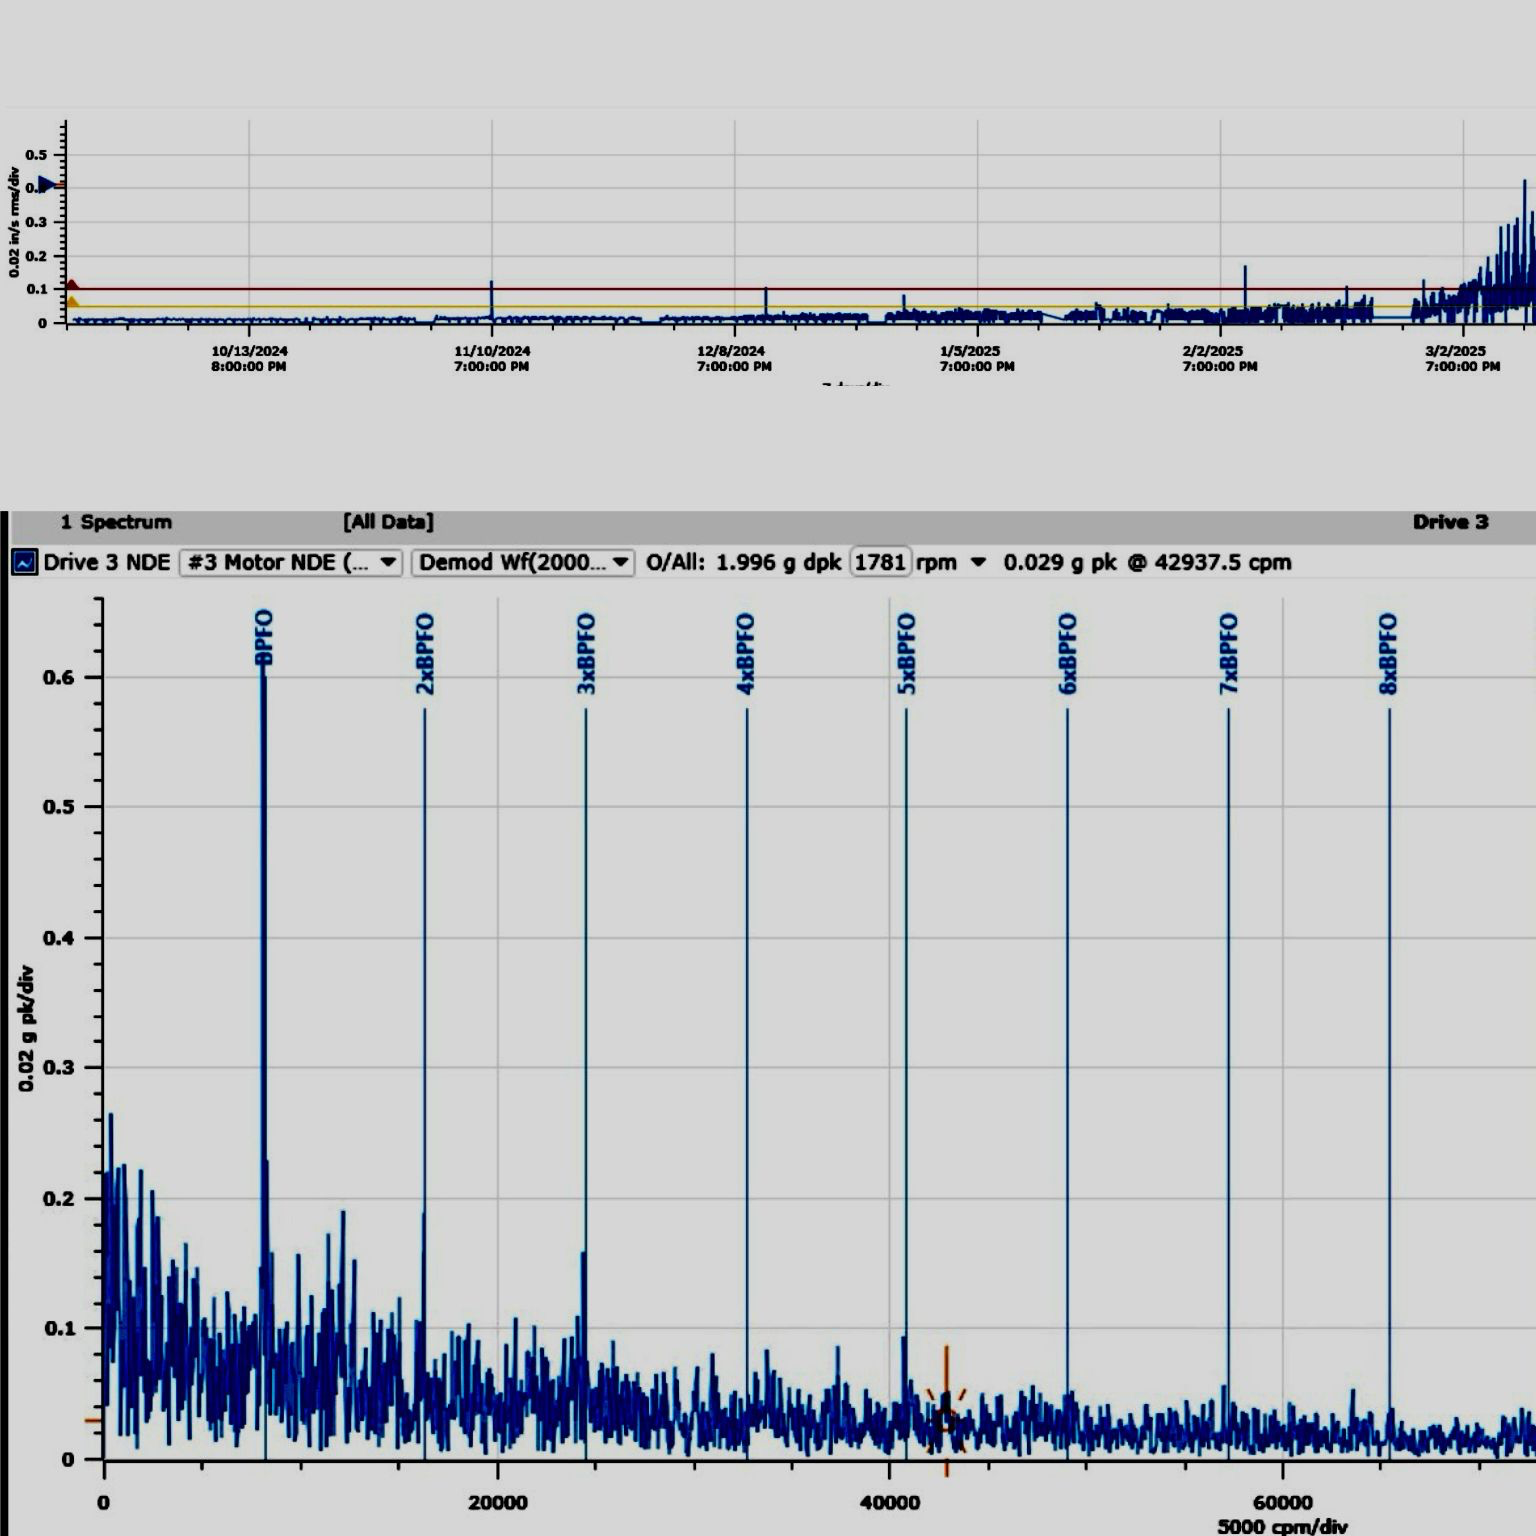This screenshot has height=1536, width=1536.
Task: Select the 2xBPFO harmonic label
Action: [x=425, y=654]
